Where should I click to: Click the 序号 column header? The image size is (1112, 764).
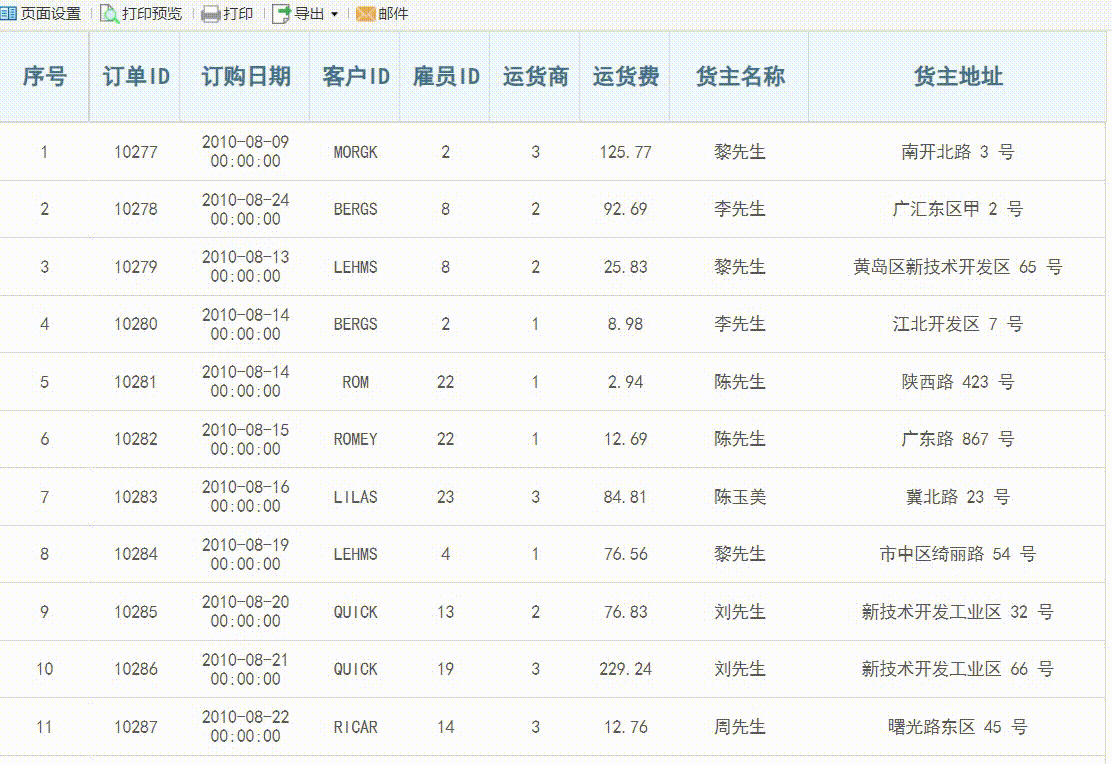click(44, 77)
